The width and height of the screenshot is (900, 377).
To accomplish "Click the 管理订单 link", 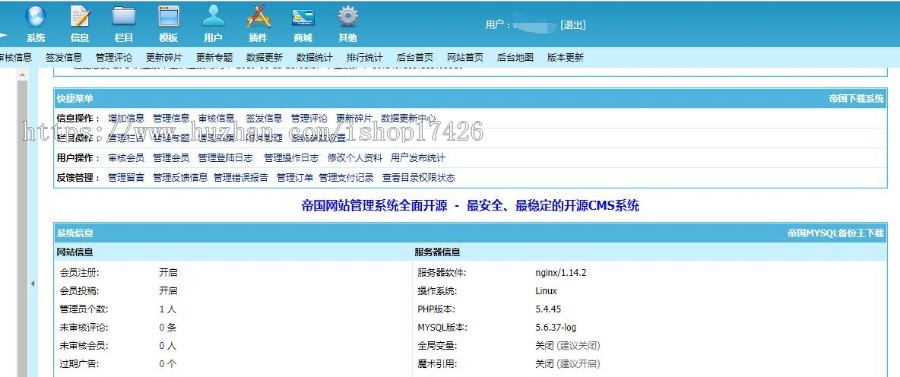I will click(x=294, y=178).
